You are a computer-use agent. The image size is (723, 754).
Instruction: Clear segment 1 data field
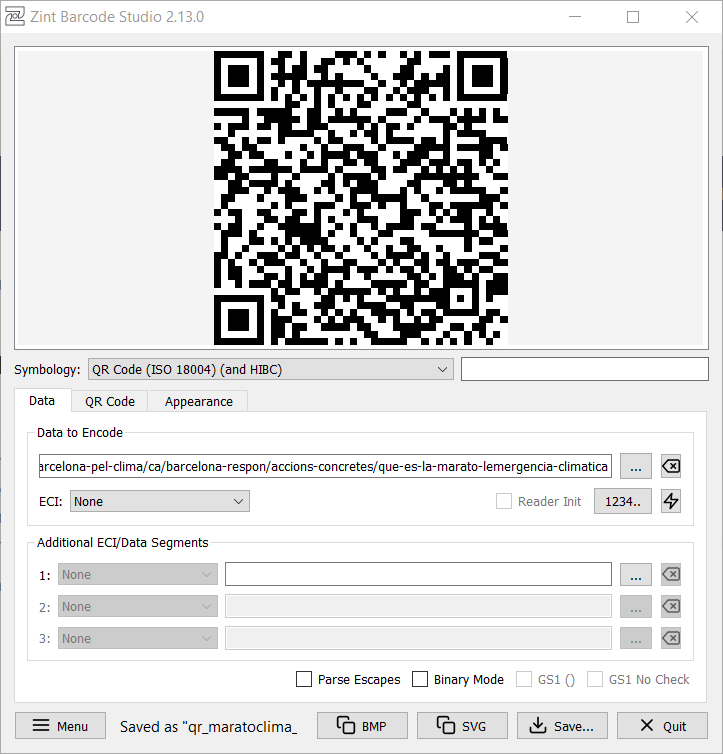(x=671, y=575)
